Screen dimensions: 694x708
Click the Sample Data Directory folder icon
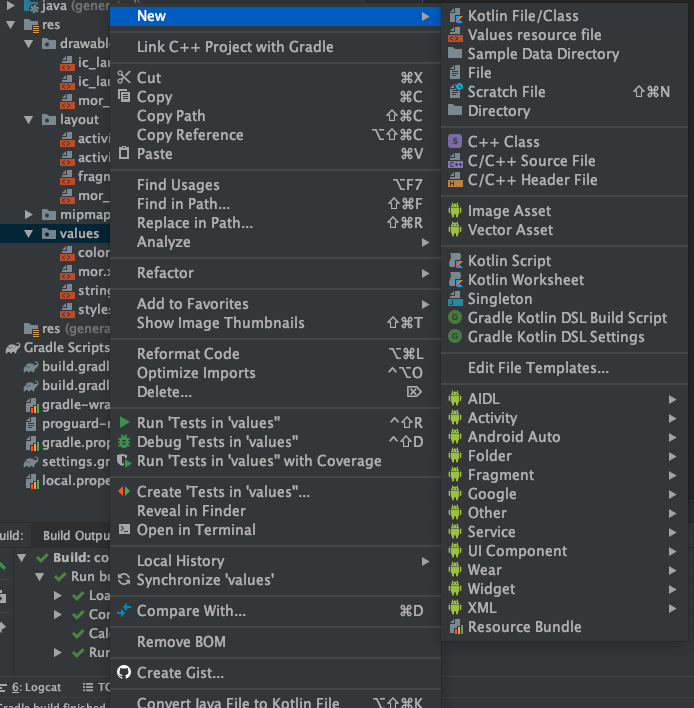point(455,54)
